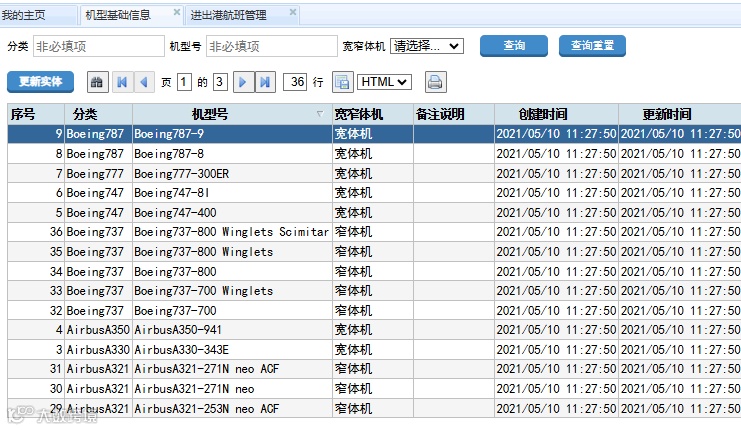
Task: Select AirbusA321-253N neo ACF cell
Action: tap(232, 408)
